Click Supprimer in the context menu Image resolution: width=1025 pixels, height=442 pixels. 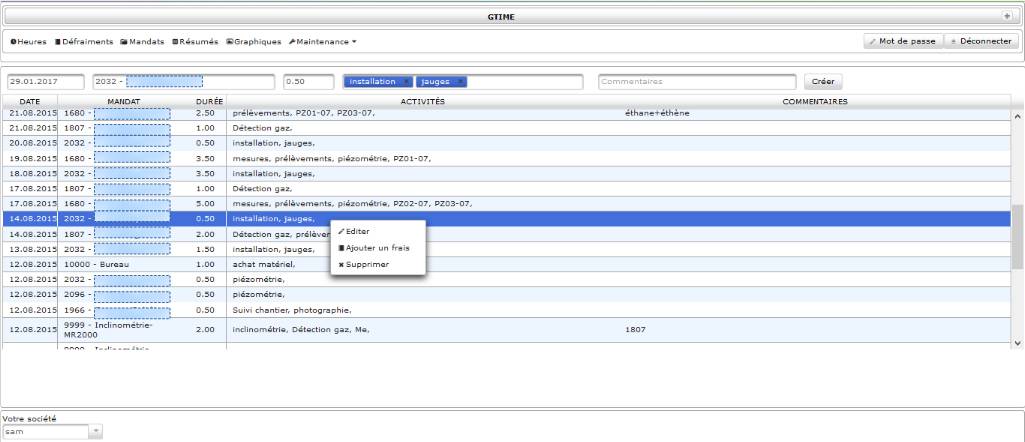tap(366, 264)
